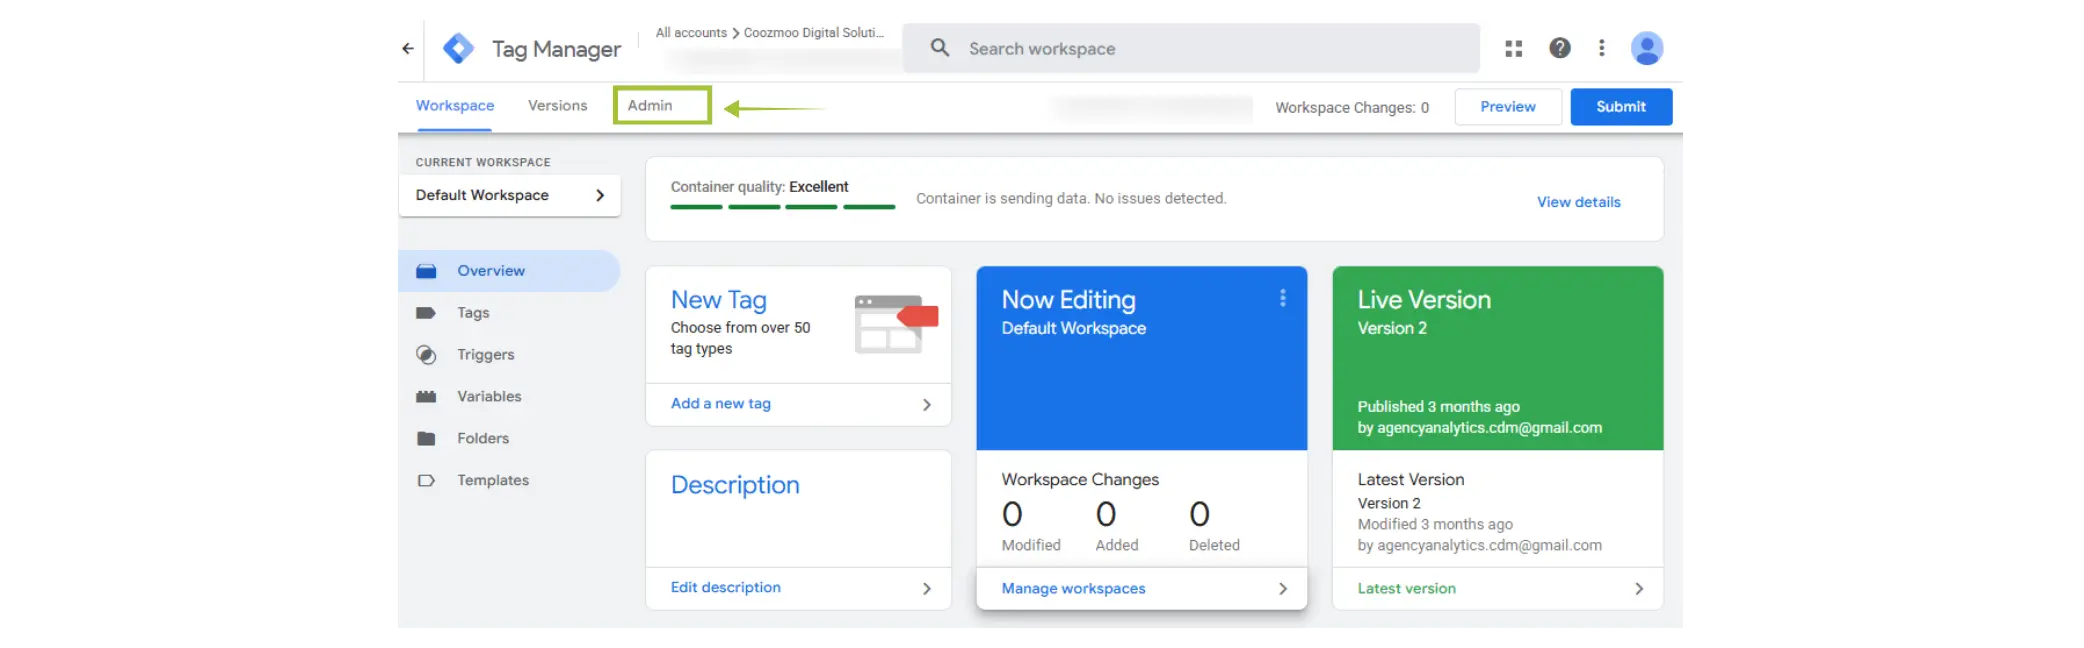Click the Preview button
The image size is (2084, 648).
tap(1508, 107)
